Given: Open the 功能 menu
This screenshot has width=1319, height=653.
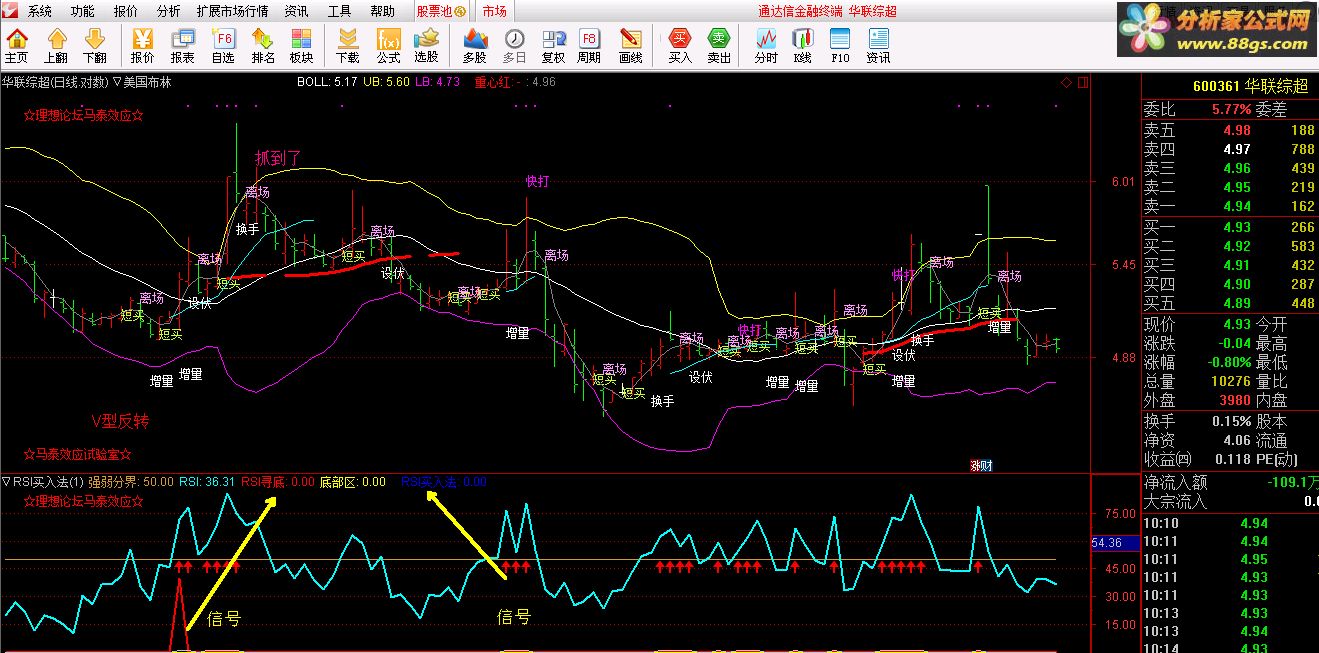Looking at the screenshot, I should (83, 11).
